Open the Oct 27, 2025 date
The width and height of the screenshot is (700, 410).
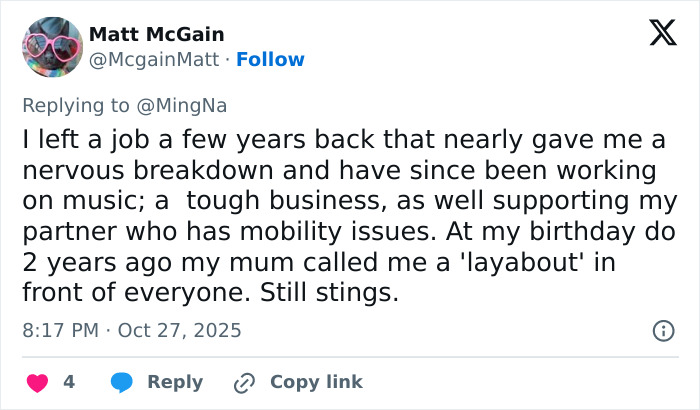pyautogui.click(x=179, y=330)
